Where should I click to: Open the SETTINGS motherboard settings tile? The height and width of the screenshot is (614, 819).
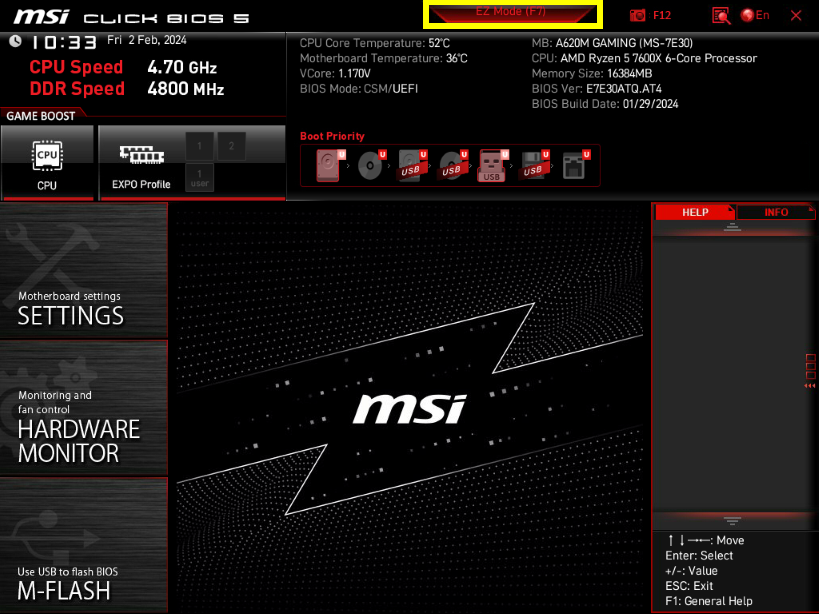[84, 270]
